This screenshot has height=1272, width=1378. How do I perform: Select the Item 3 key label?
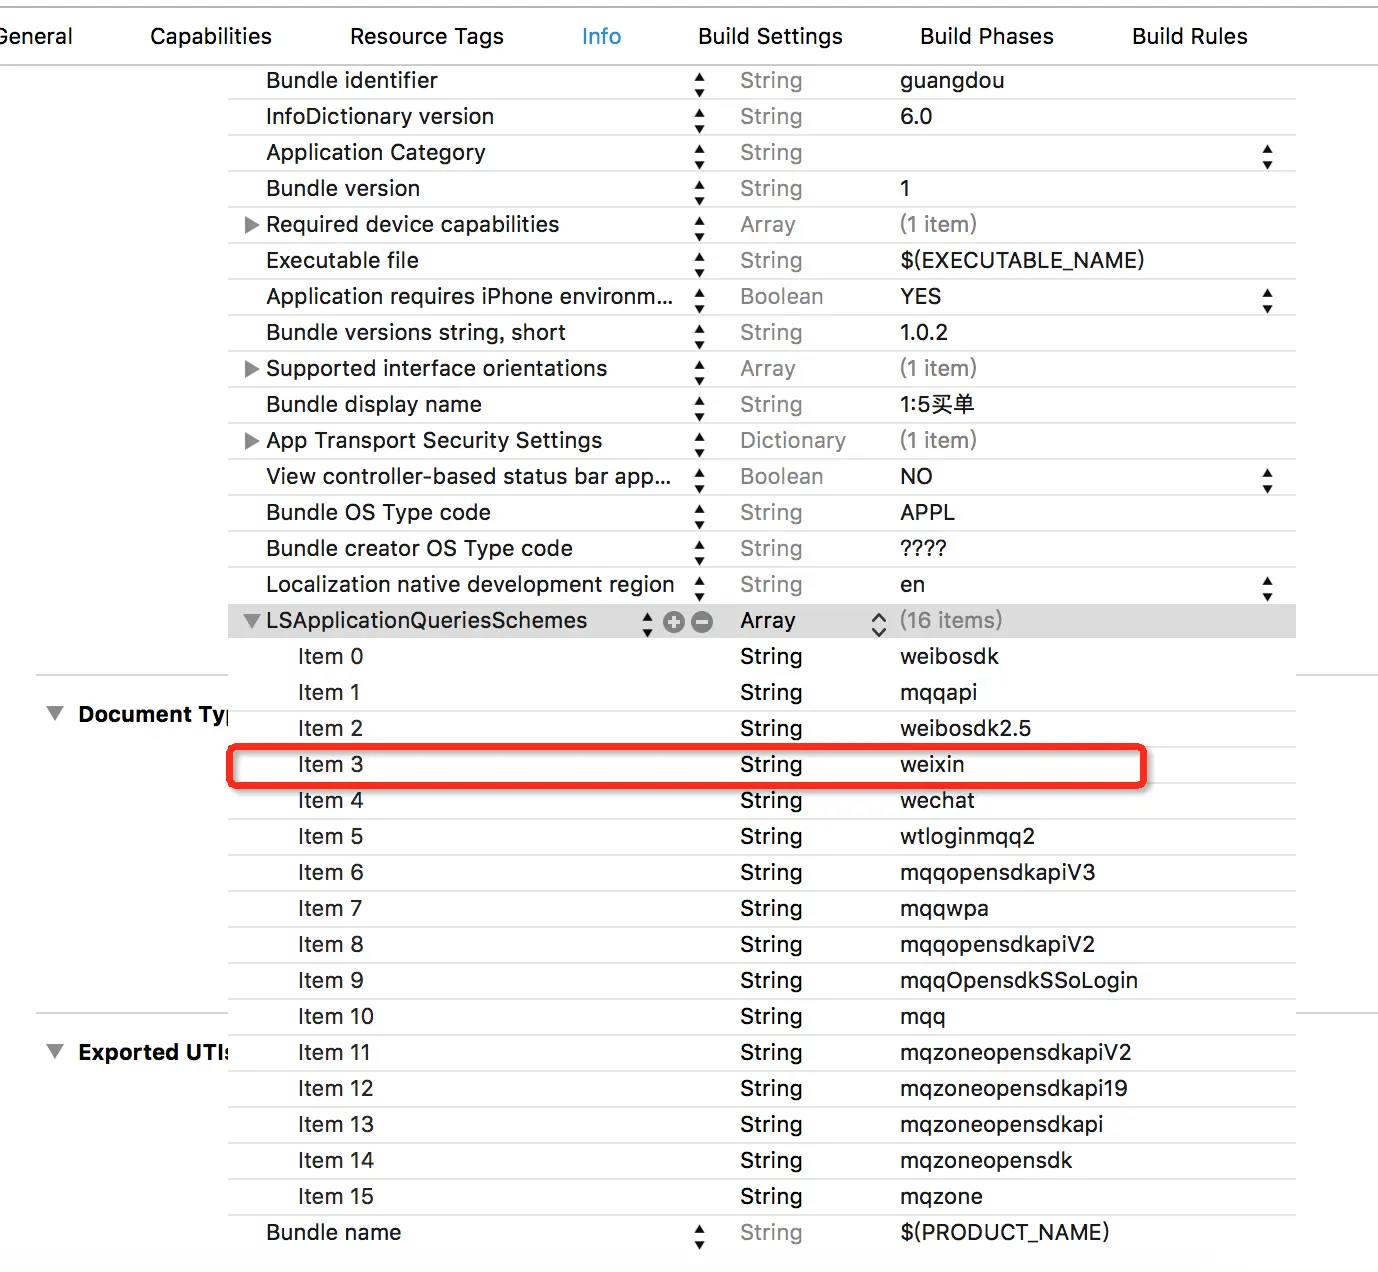pos(330,764)
